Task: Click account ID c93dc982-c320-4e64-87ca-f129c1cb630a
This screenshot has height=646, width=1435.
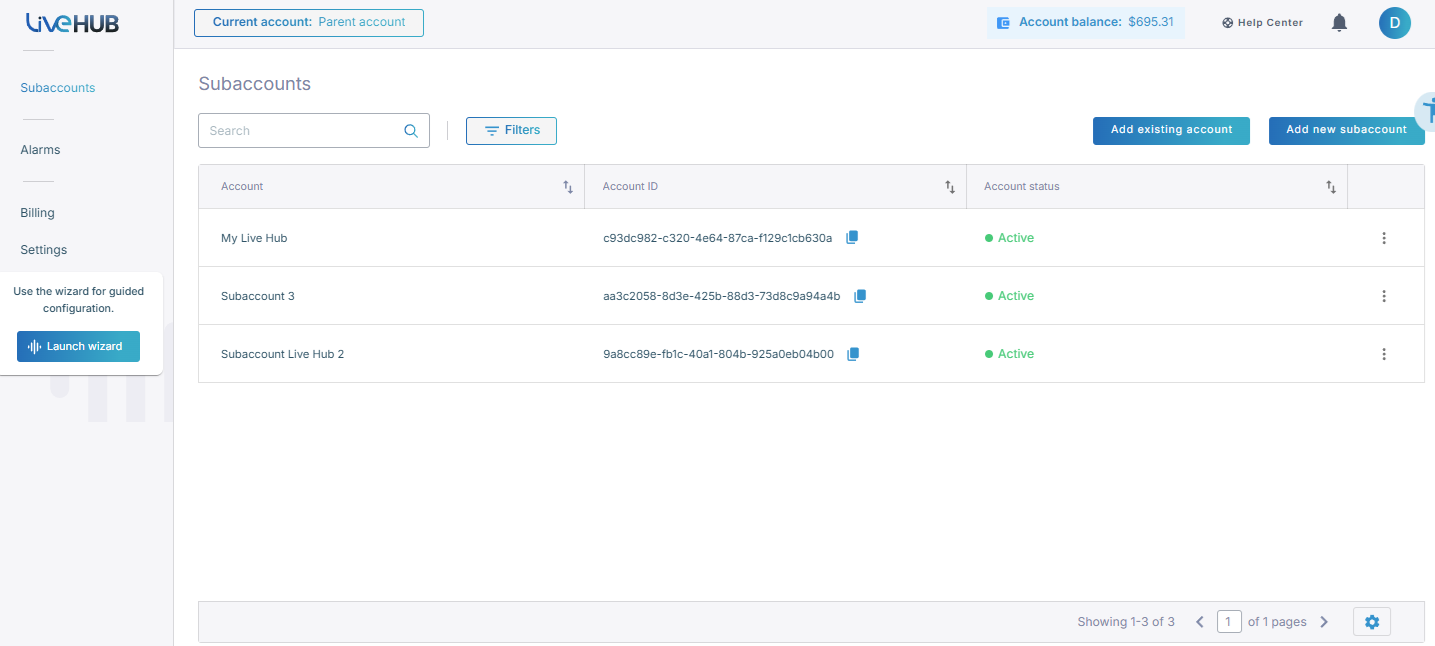Action: 718,238
